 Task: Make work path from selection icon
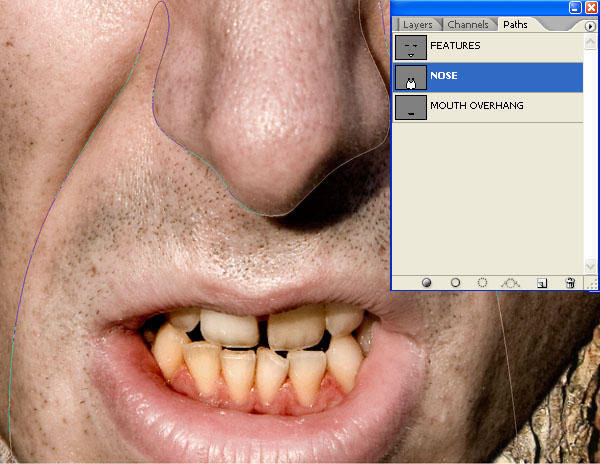click(511, 283)
